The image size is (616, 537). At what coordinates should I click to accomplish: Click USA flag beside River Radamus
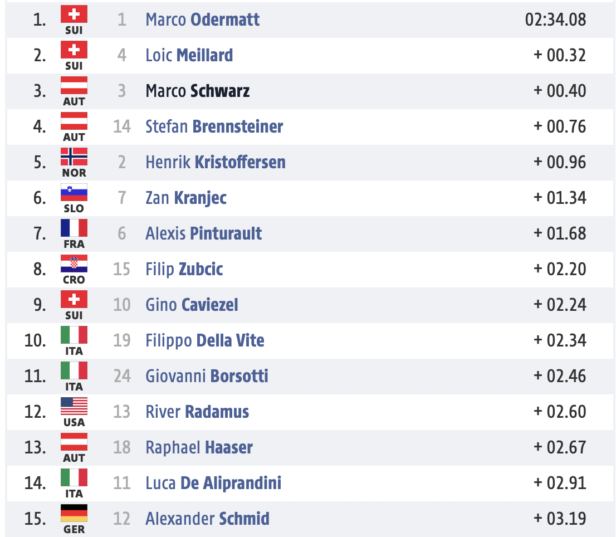74,407
